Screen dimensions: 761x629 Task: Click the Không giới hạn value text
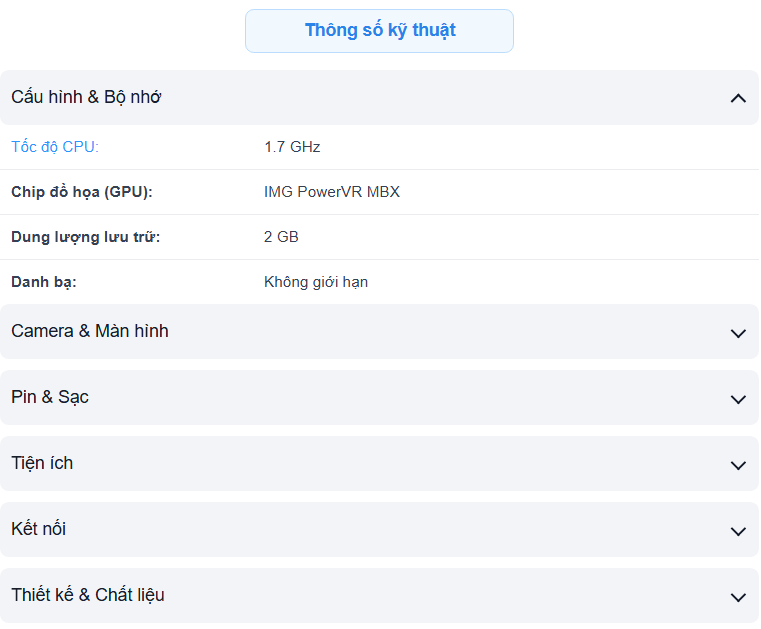pyautogui.click(x=316, y=282)
